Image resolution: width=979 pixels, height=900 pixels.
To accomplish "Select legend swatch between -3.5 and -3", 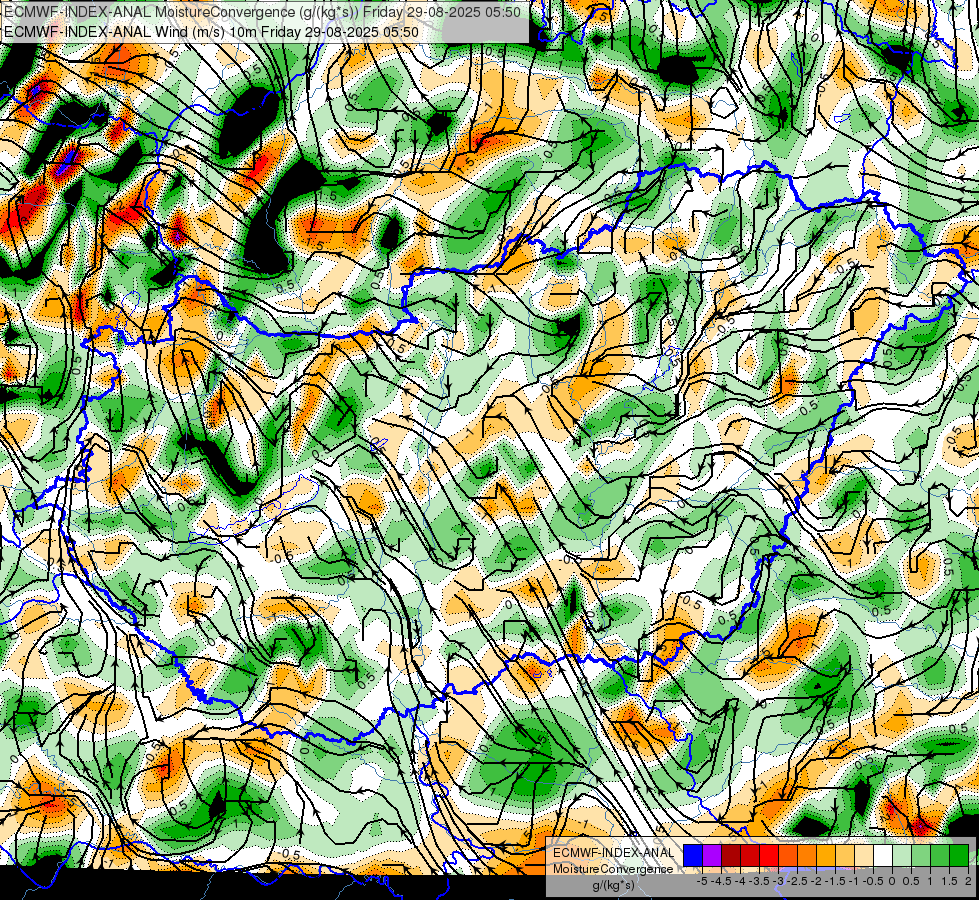I will coord(769,856).
